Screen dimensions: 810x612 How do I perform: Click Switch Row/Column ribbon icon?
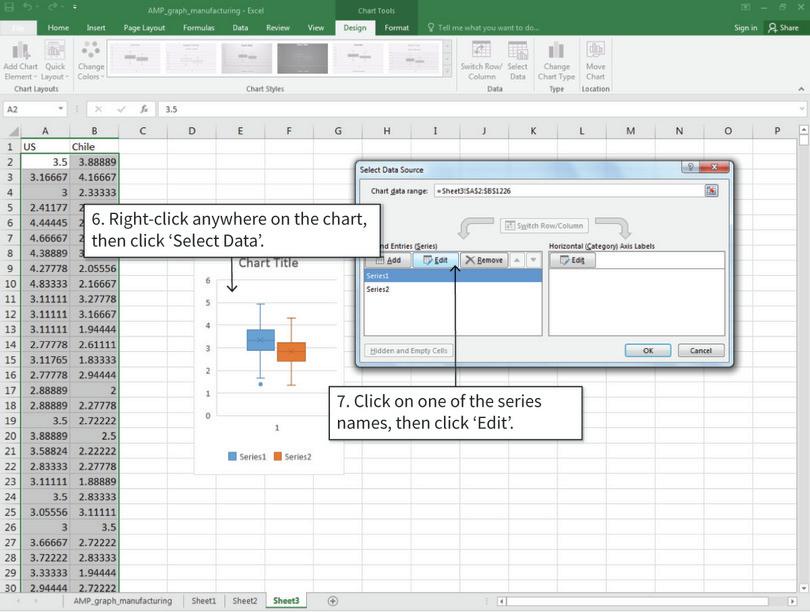pyautogui.click(x=481, y=61)
